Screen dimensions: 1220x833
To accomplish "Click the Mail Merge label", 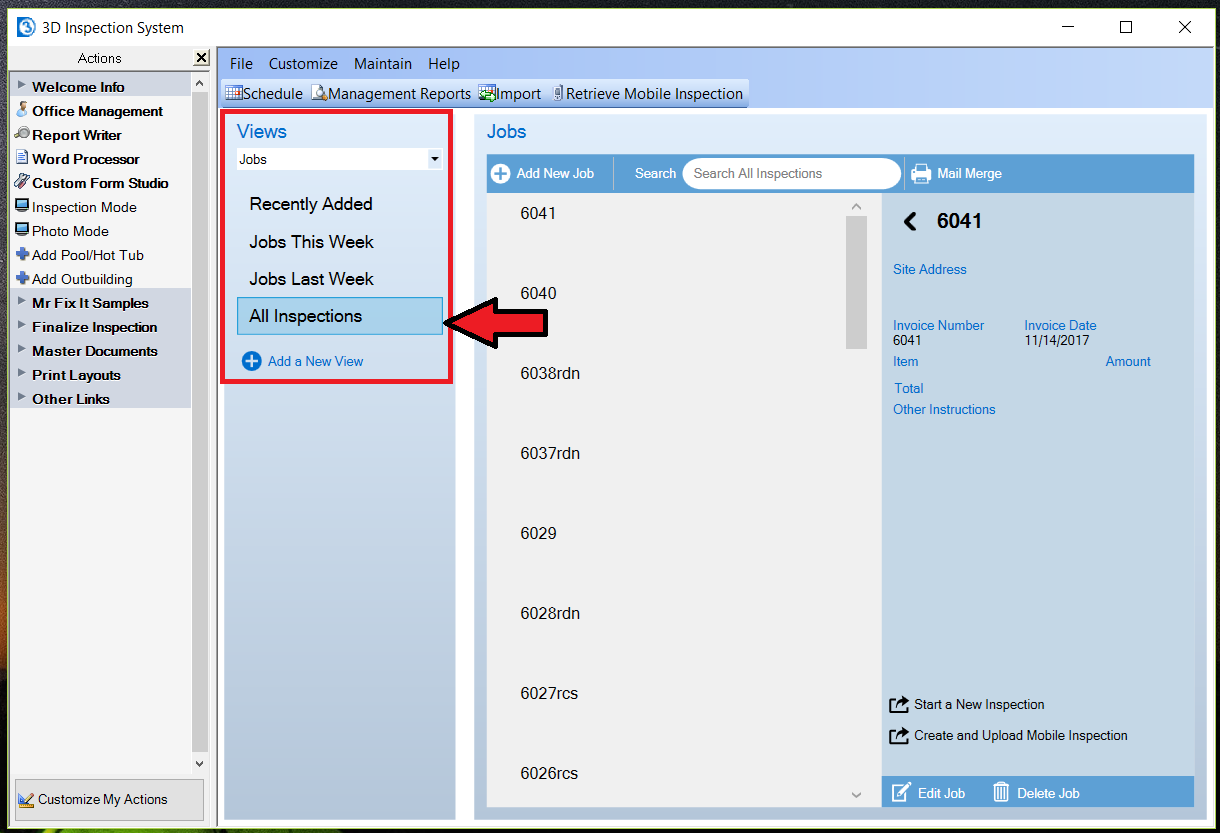I will point(969,174).
